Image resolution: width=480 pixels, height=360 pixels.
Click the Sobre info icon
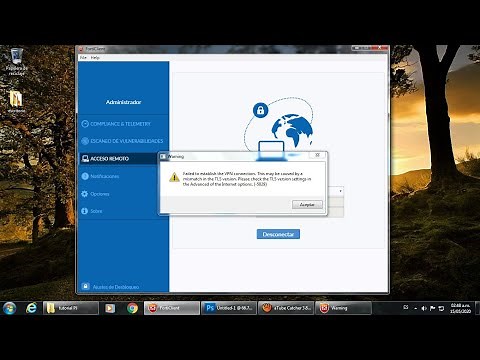coord(85,211)
